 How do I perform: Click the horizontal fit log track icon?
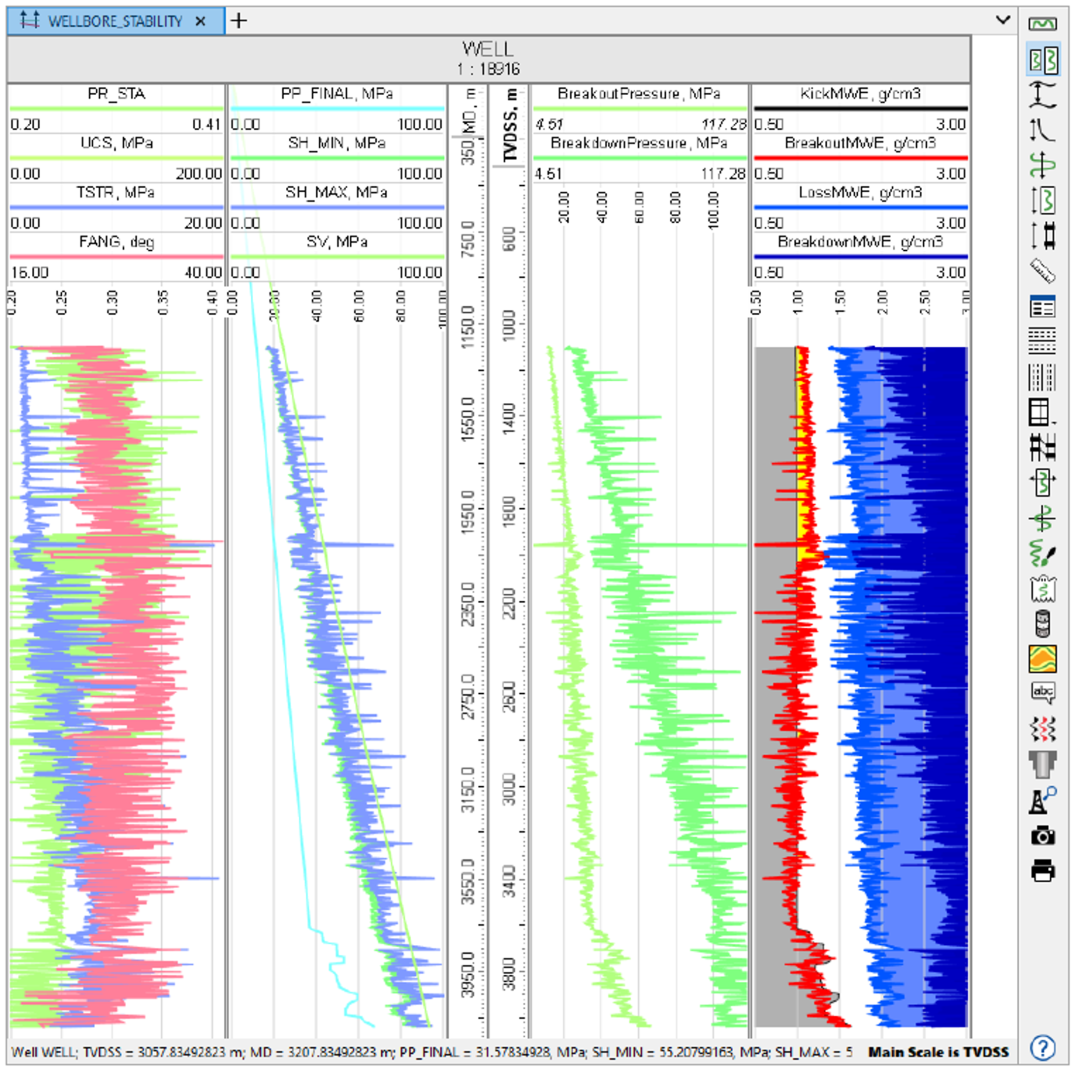1042,483
